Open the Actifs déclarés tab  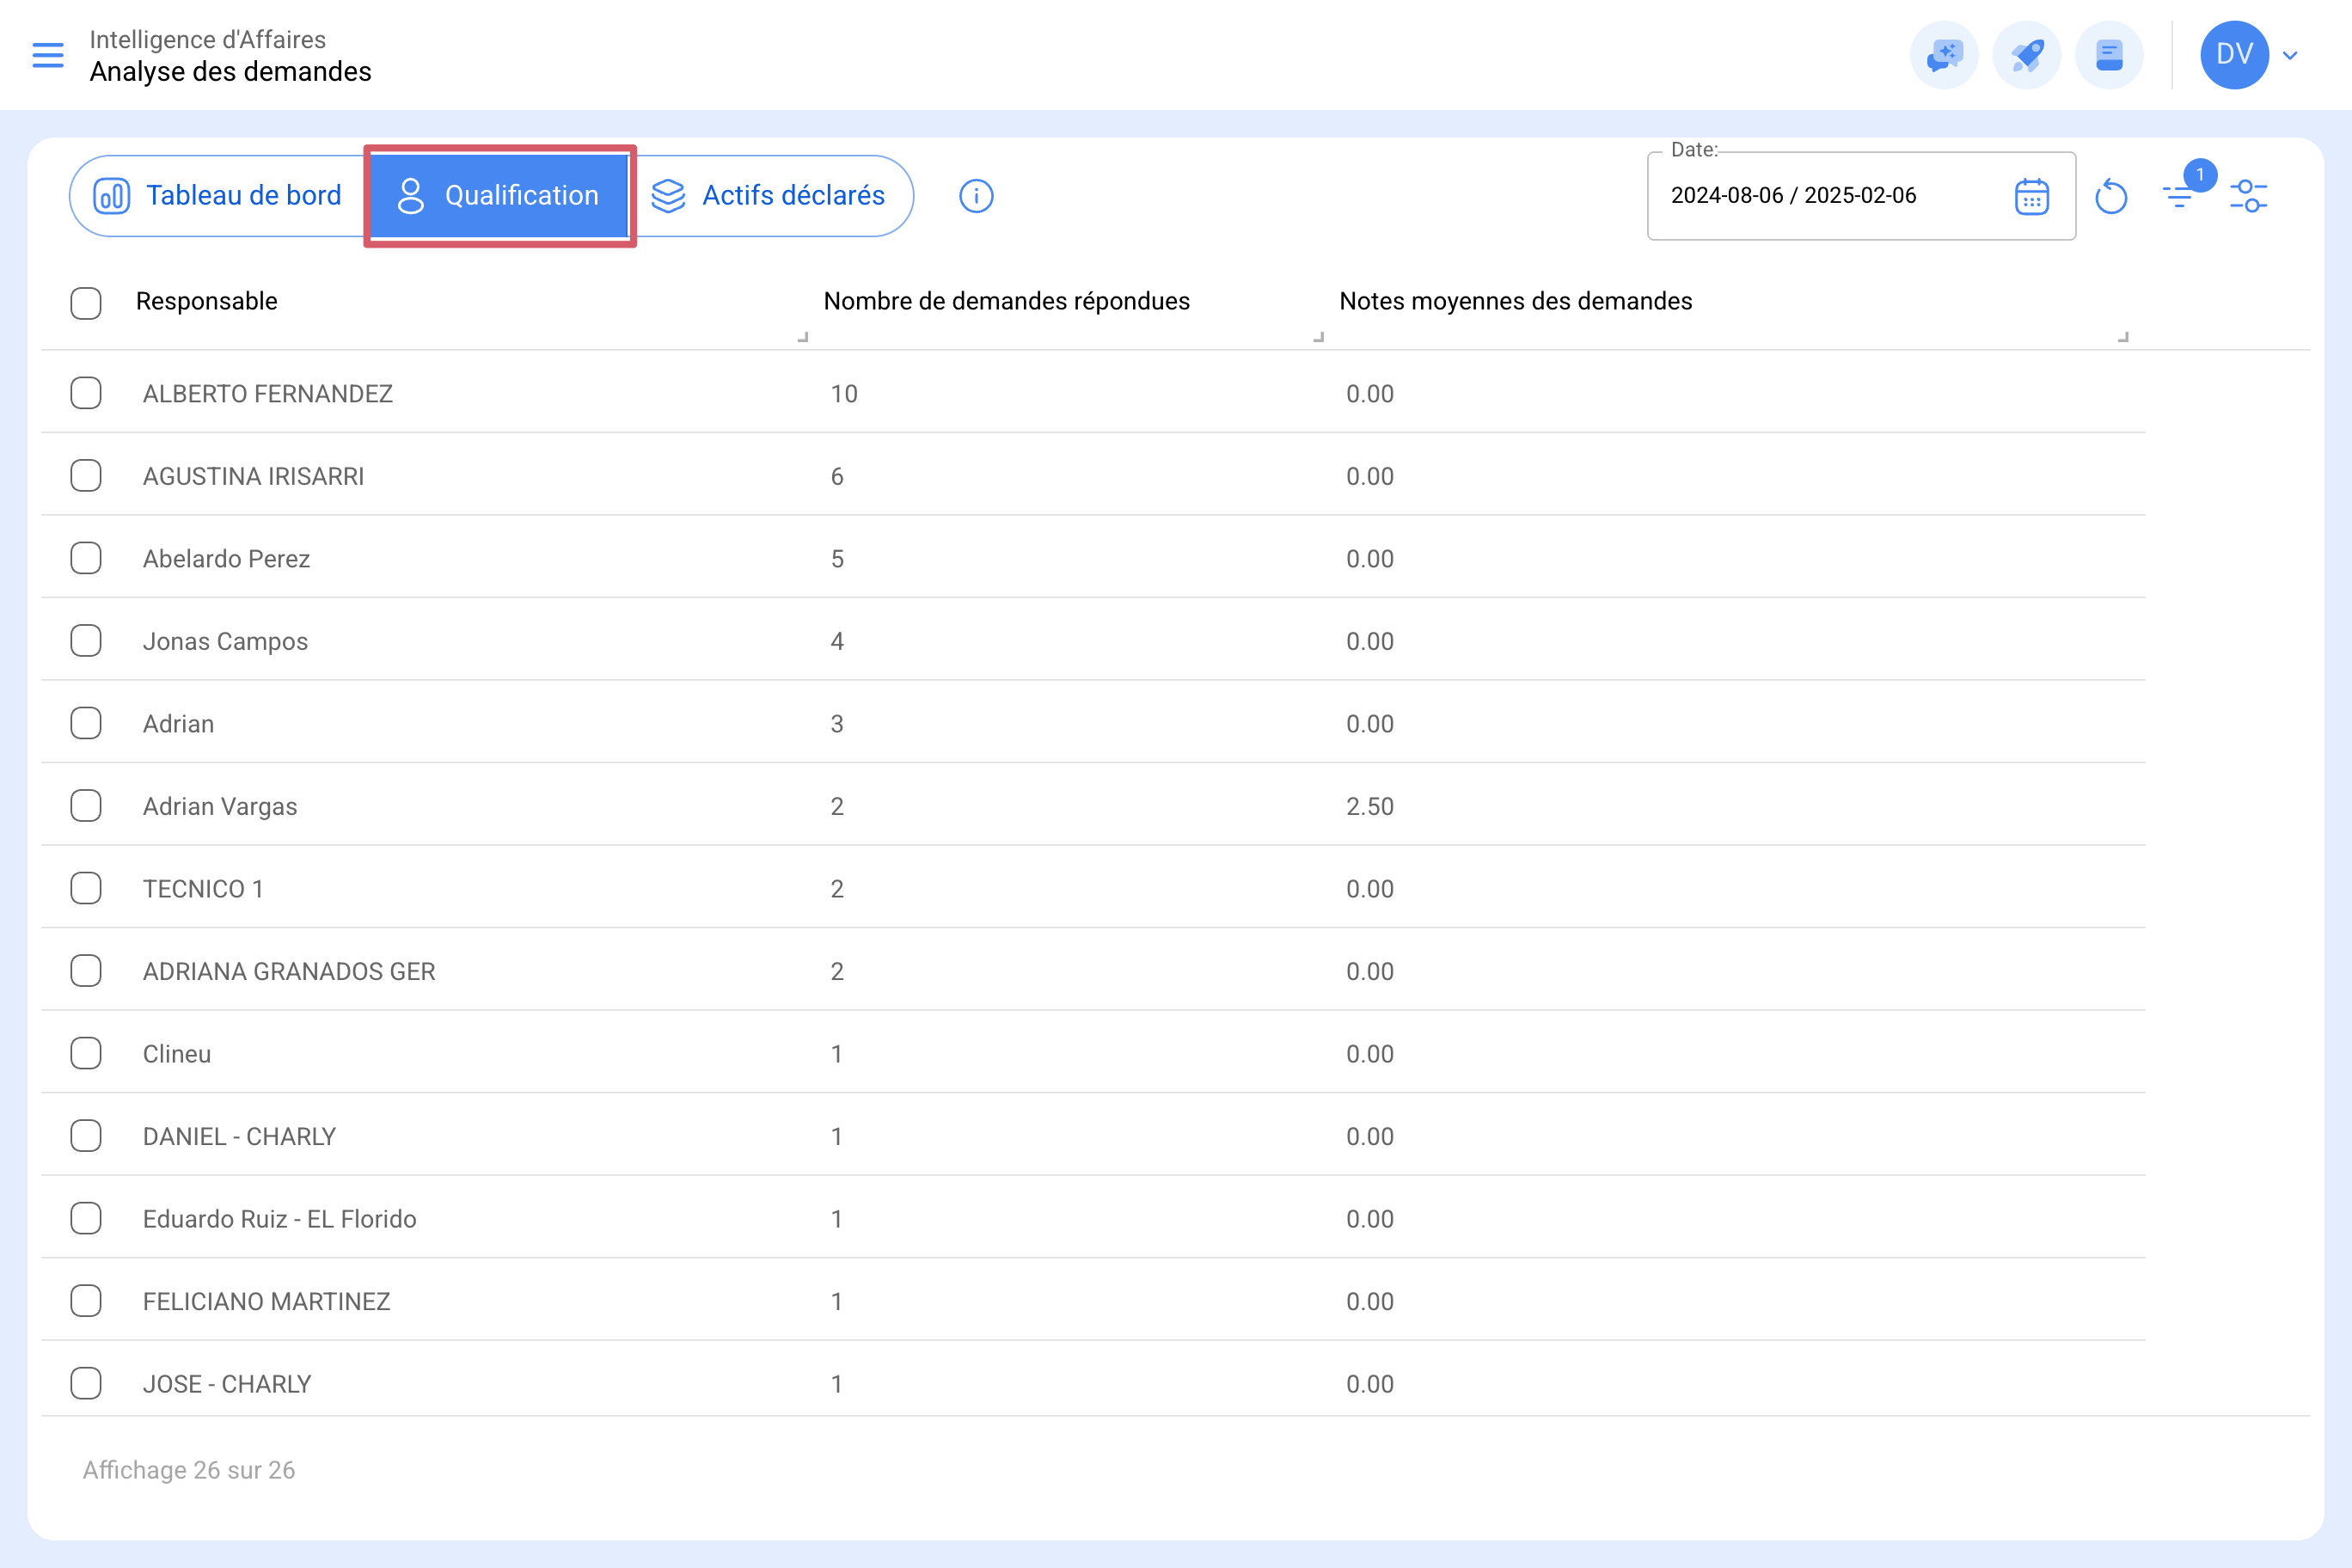coord(769,195)
